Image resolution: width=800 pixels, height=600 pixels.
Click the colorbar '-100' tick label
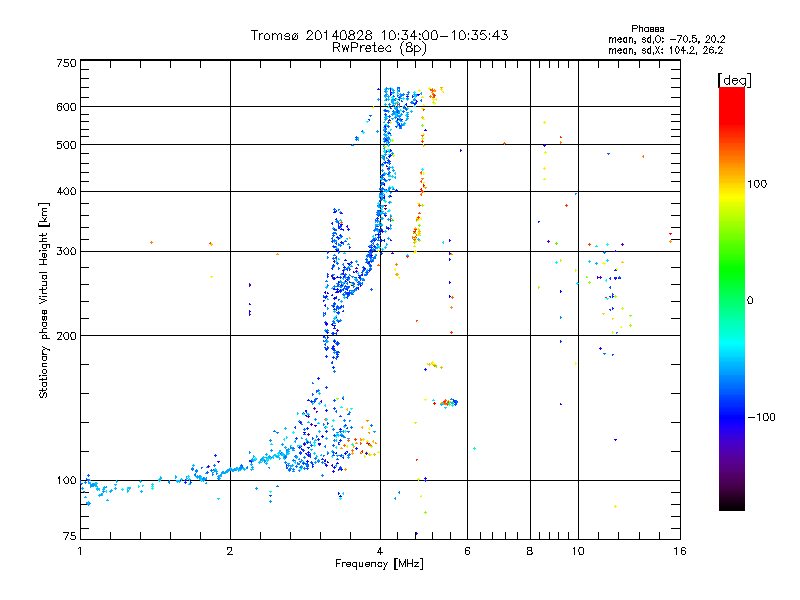(762, 417)
